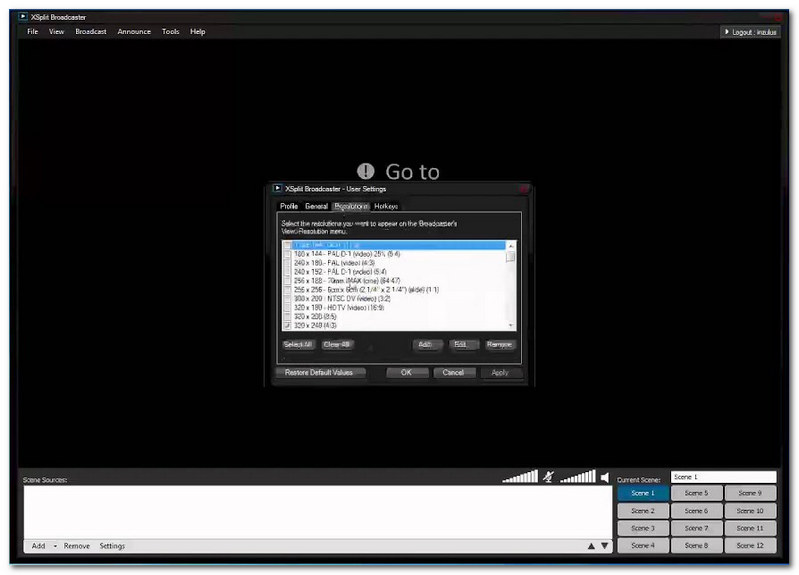The image size is (799, 575).
Task: Switch to Scene 7
Action: click(697, 528)
